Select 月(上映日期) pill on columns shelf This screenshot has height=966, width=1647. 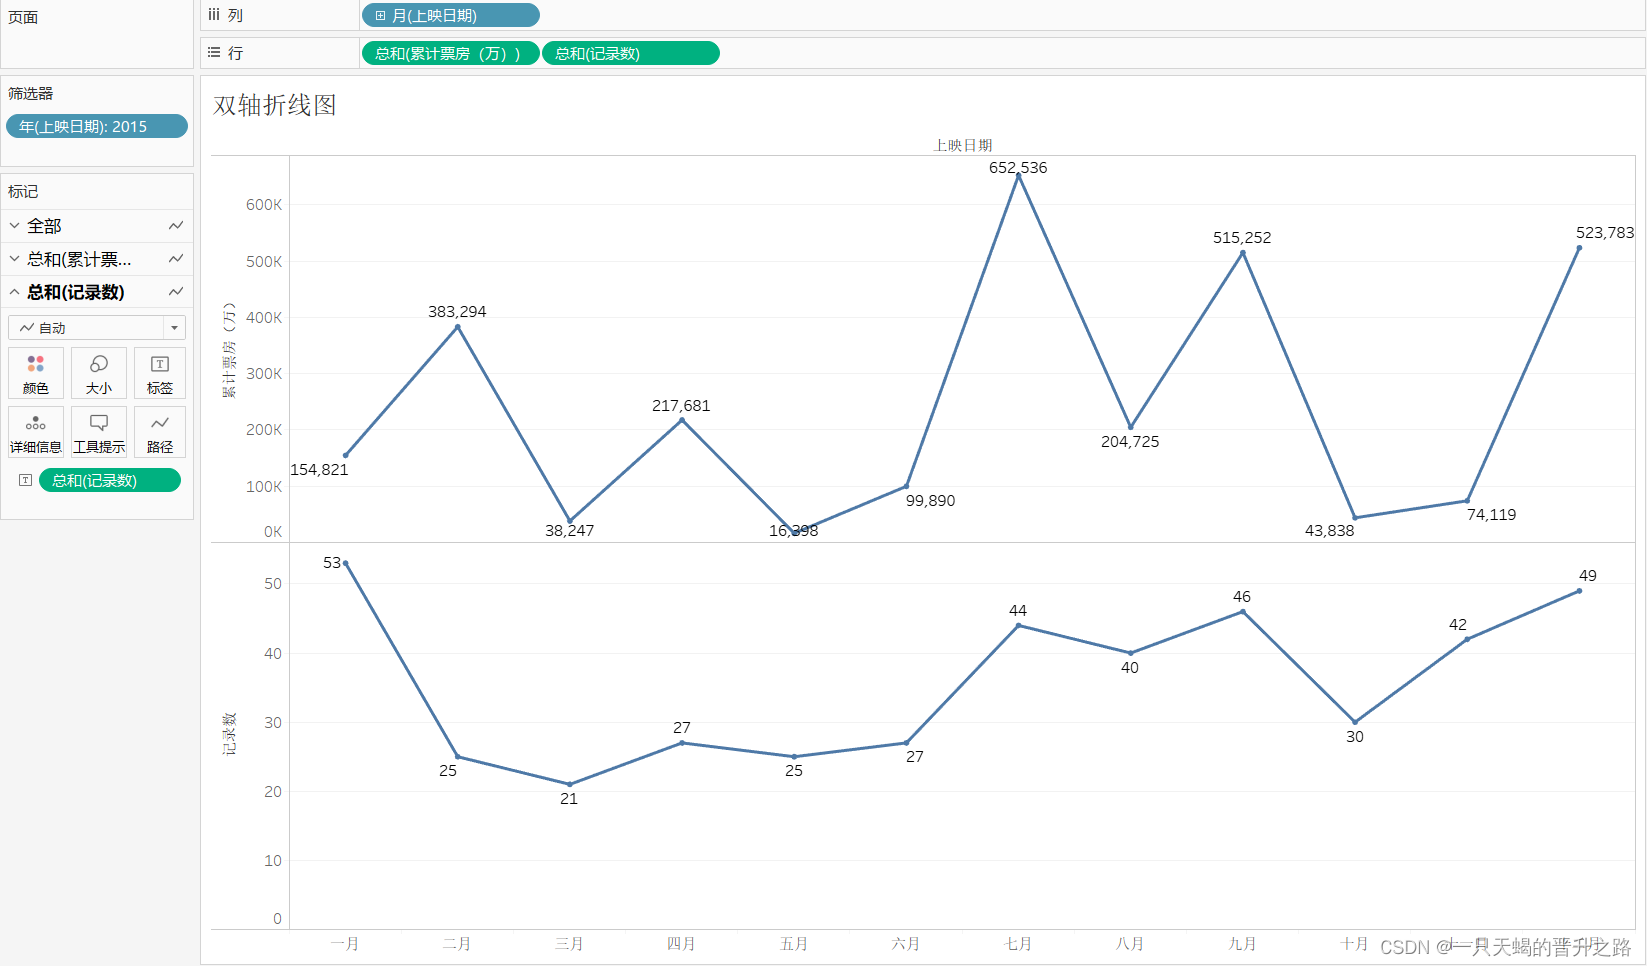pos(450,15)
